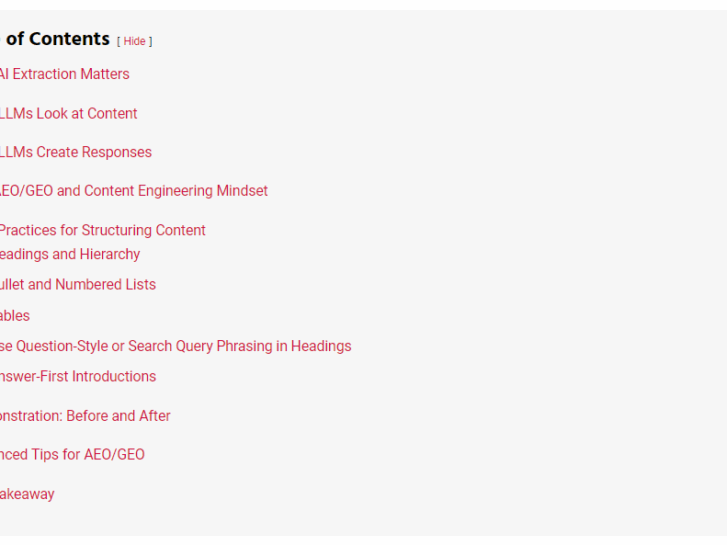Screen dimensions: 727x545
Task: Jump to the 'Tables' subsection link
Action: tap(15, 315)
